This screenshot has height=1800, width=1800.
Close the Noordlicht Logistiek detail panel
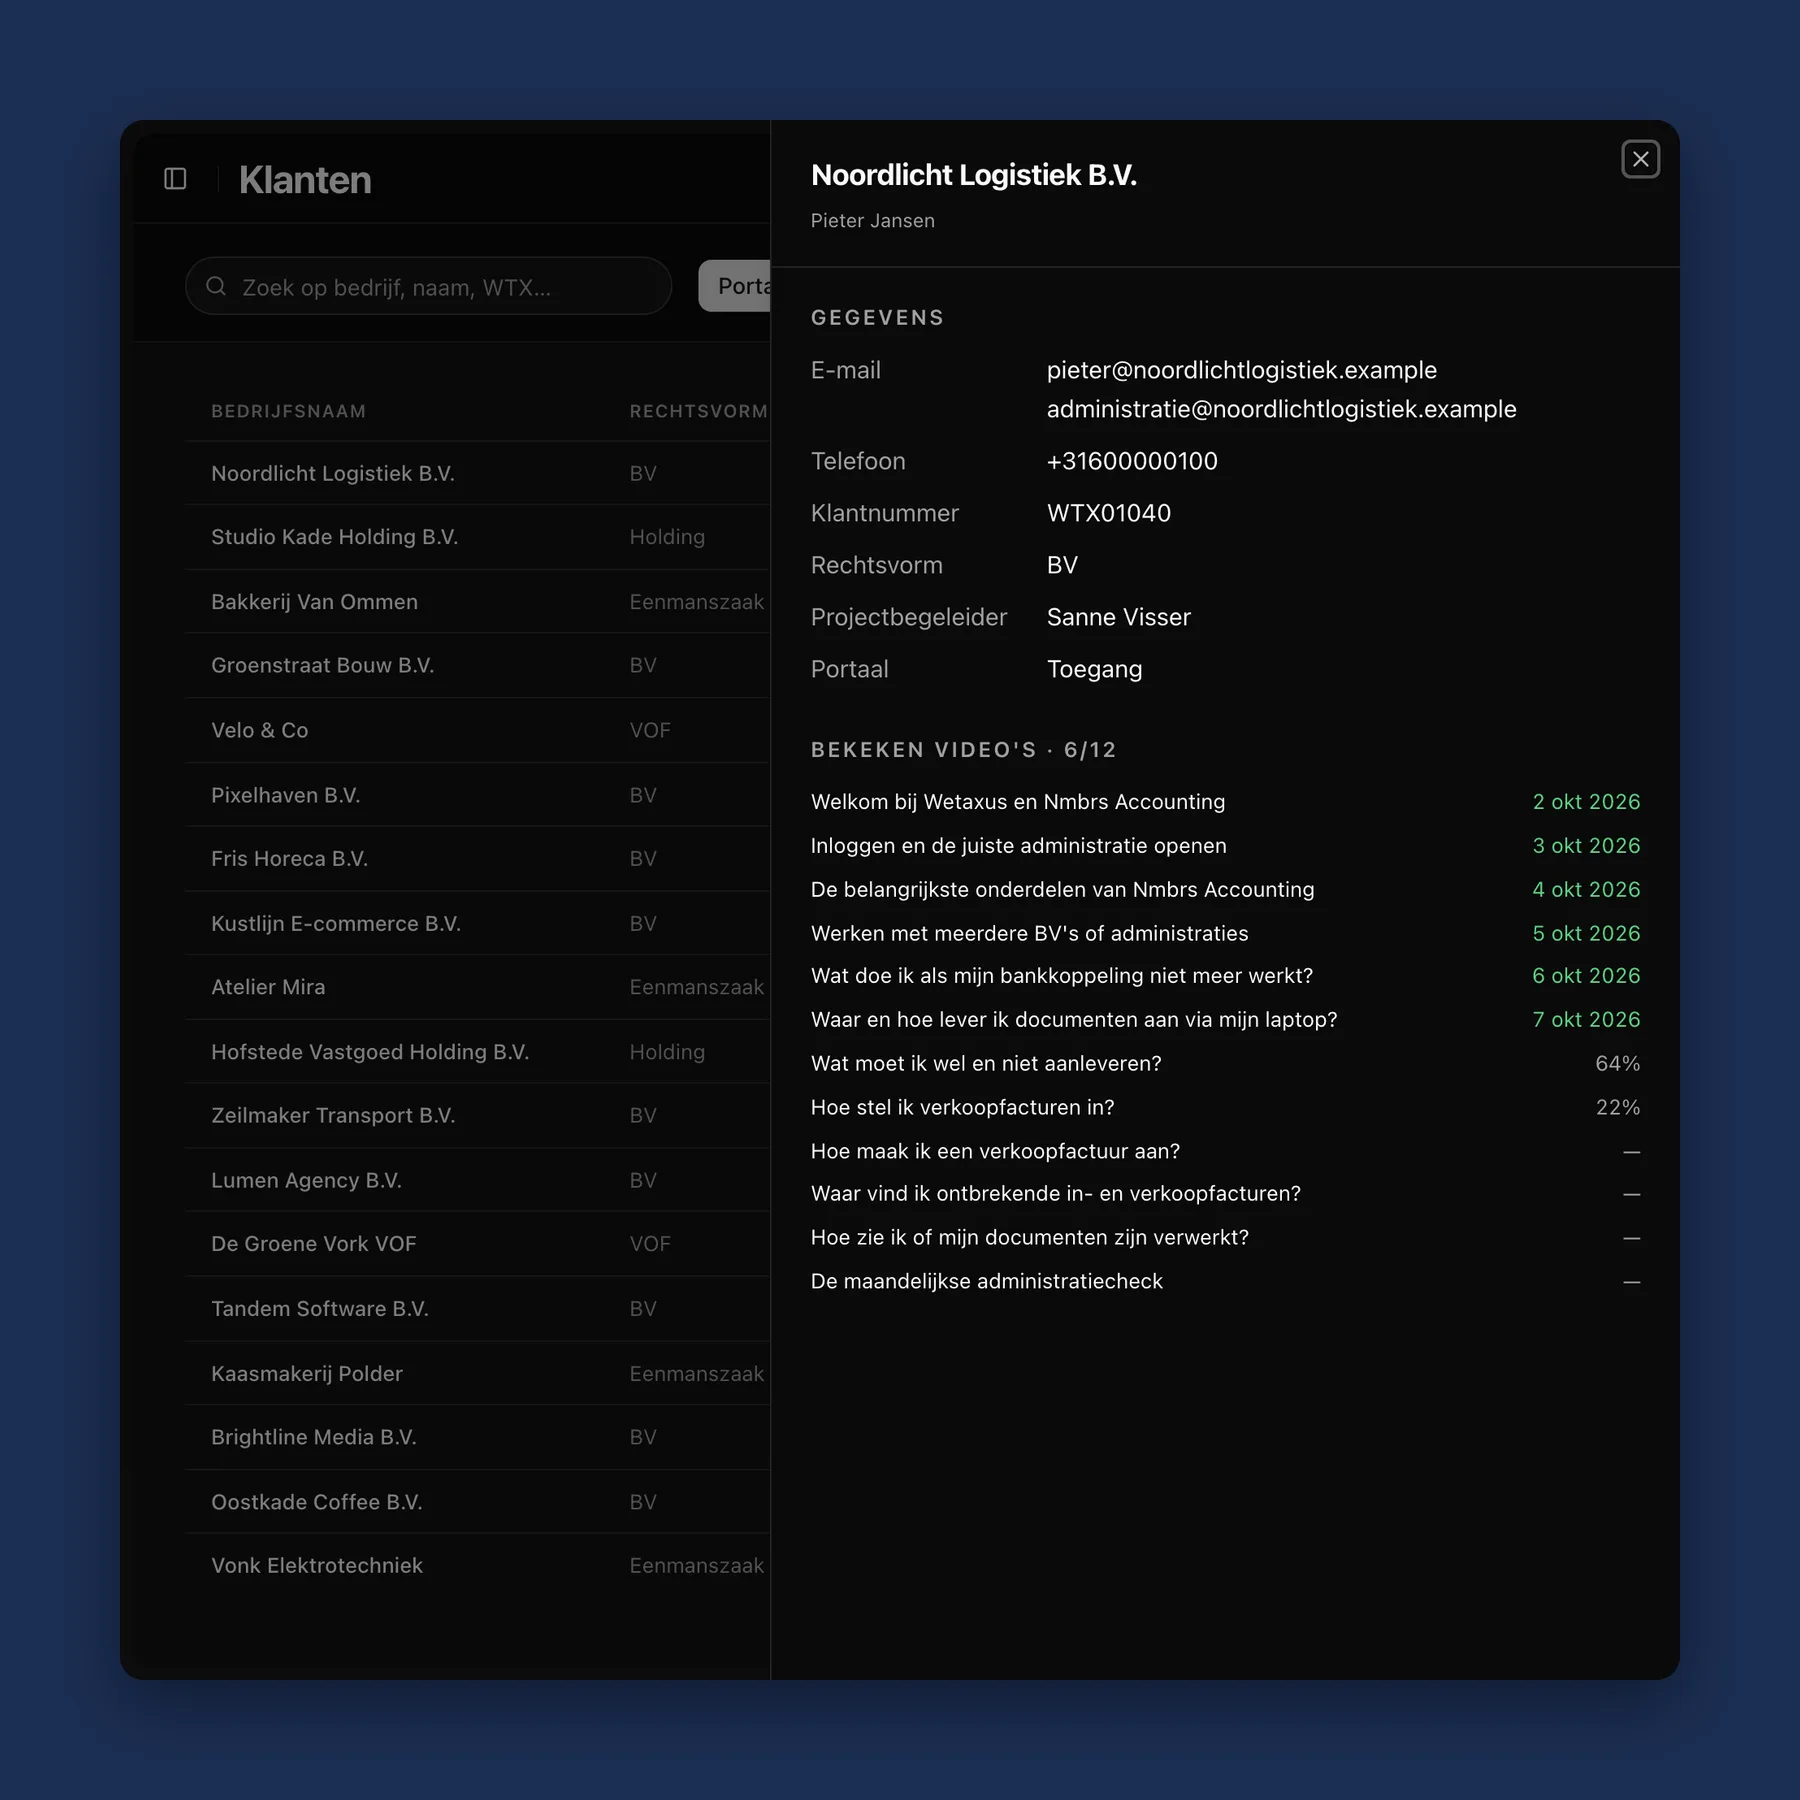point(1640,159)
